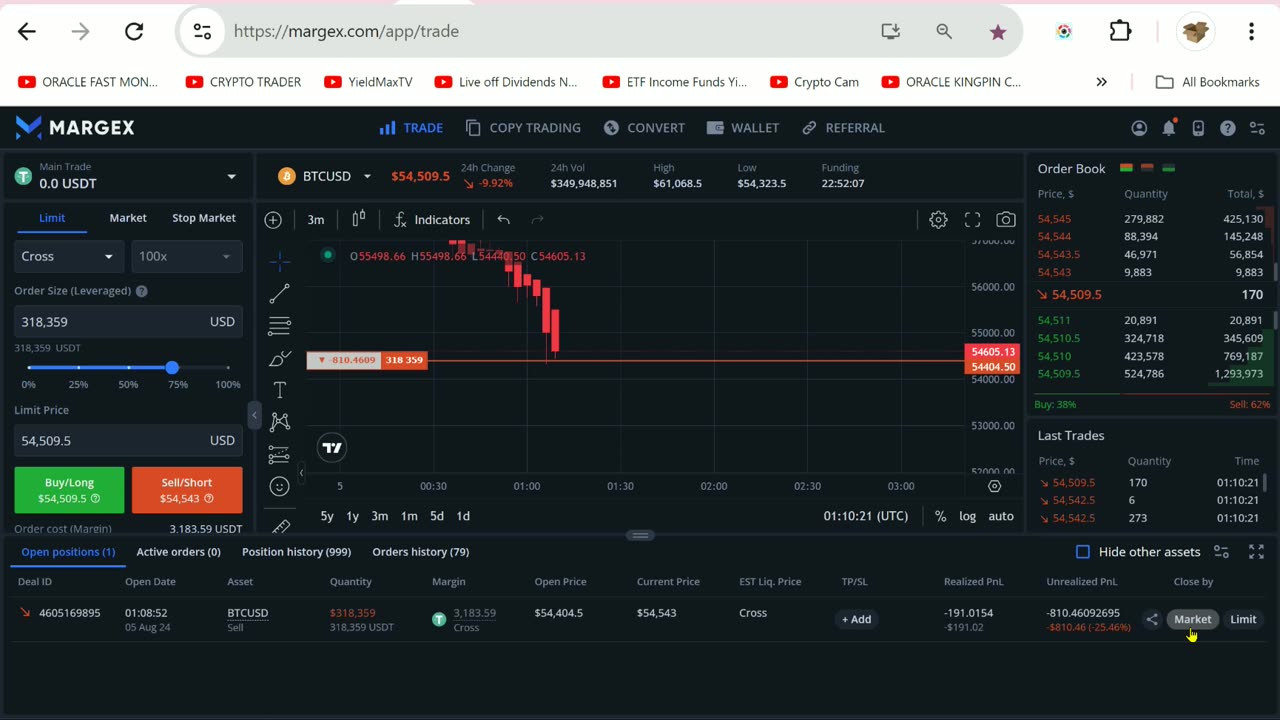Reload the browser page

click(x=134, y=32)
